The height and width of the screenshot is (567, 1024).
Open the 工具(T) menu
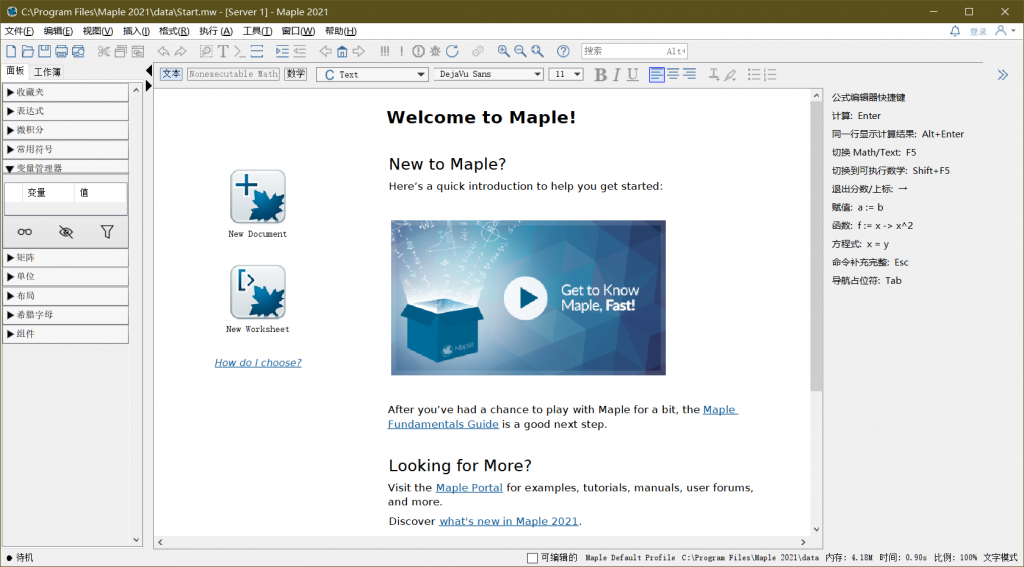click(x=257, y=31)
